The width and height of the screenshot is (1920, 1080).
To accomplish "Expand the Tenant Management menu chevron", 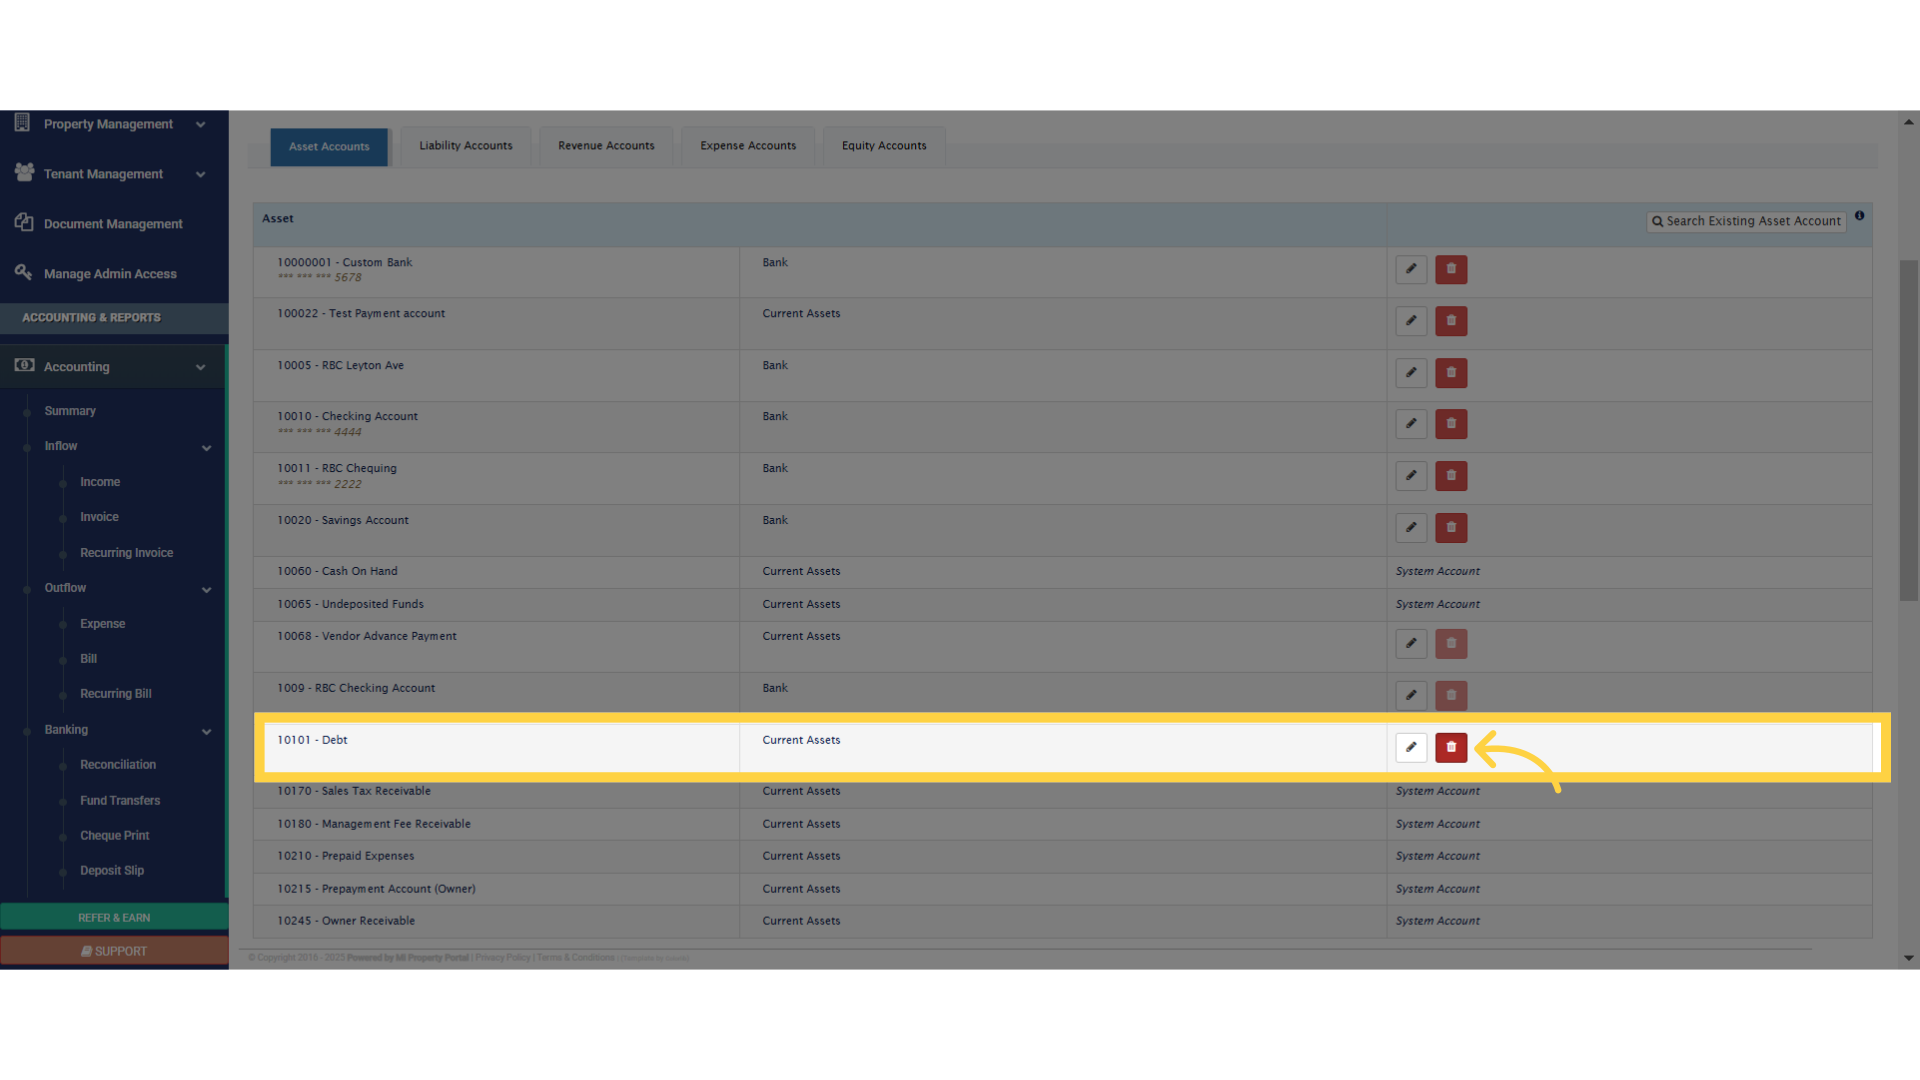I will click(200, 175).
